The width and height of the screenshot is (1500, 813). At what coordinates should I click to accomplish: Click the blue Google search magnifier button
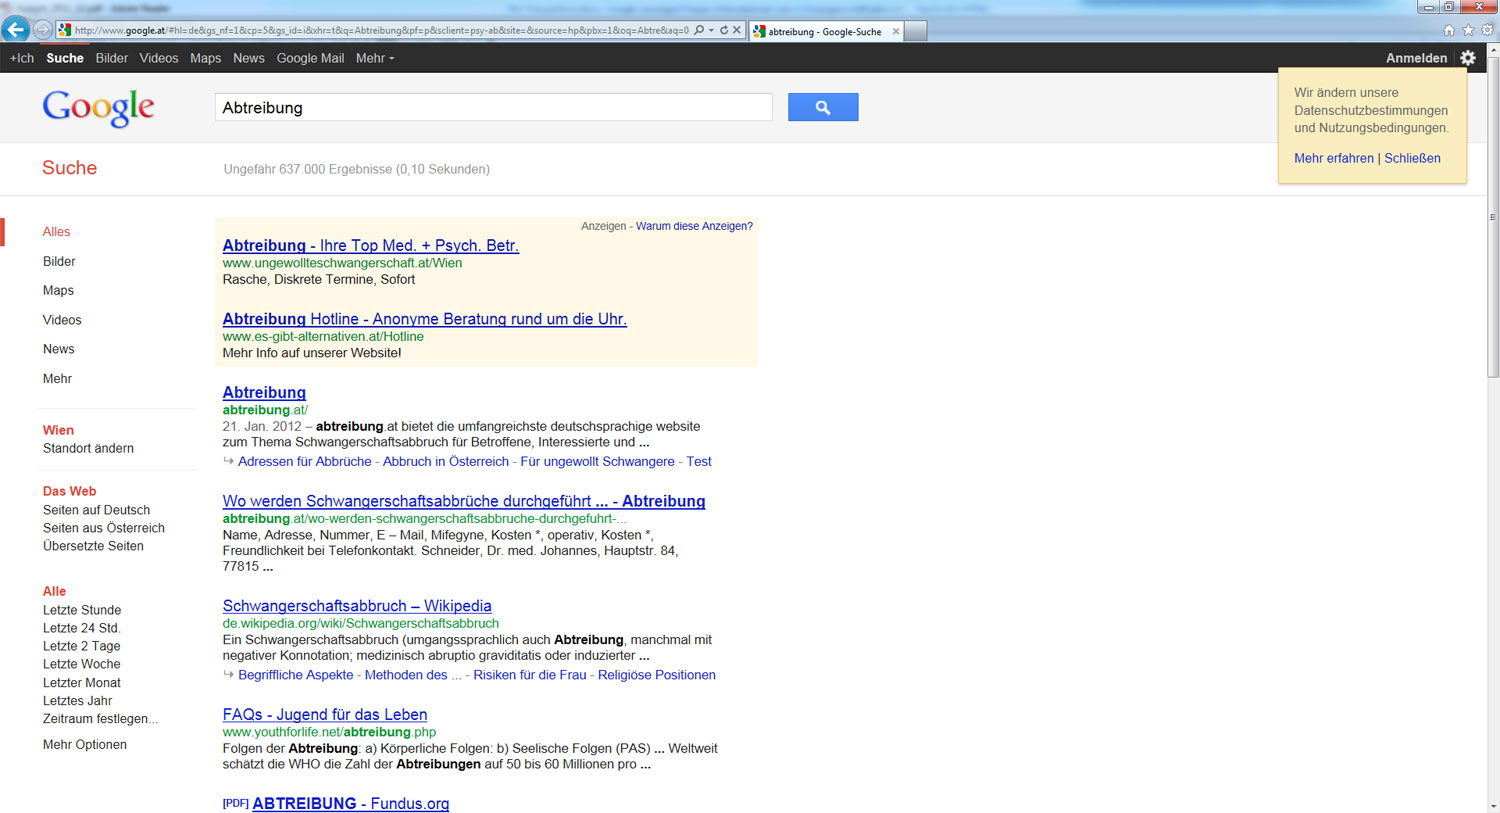pos(823,107)
